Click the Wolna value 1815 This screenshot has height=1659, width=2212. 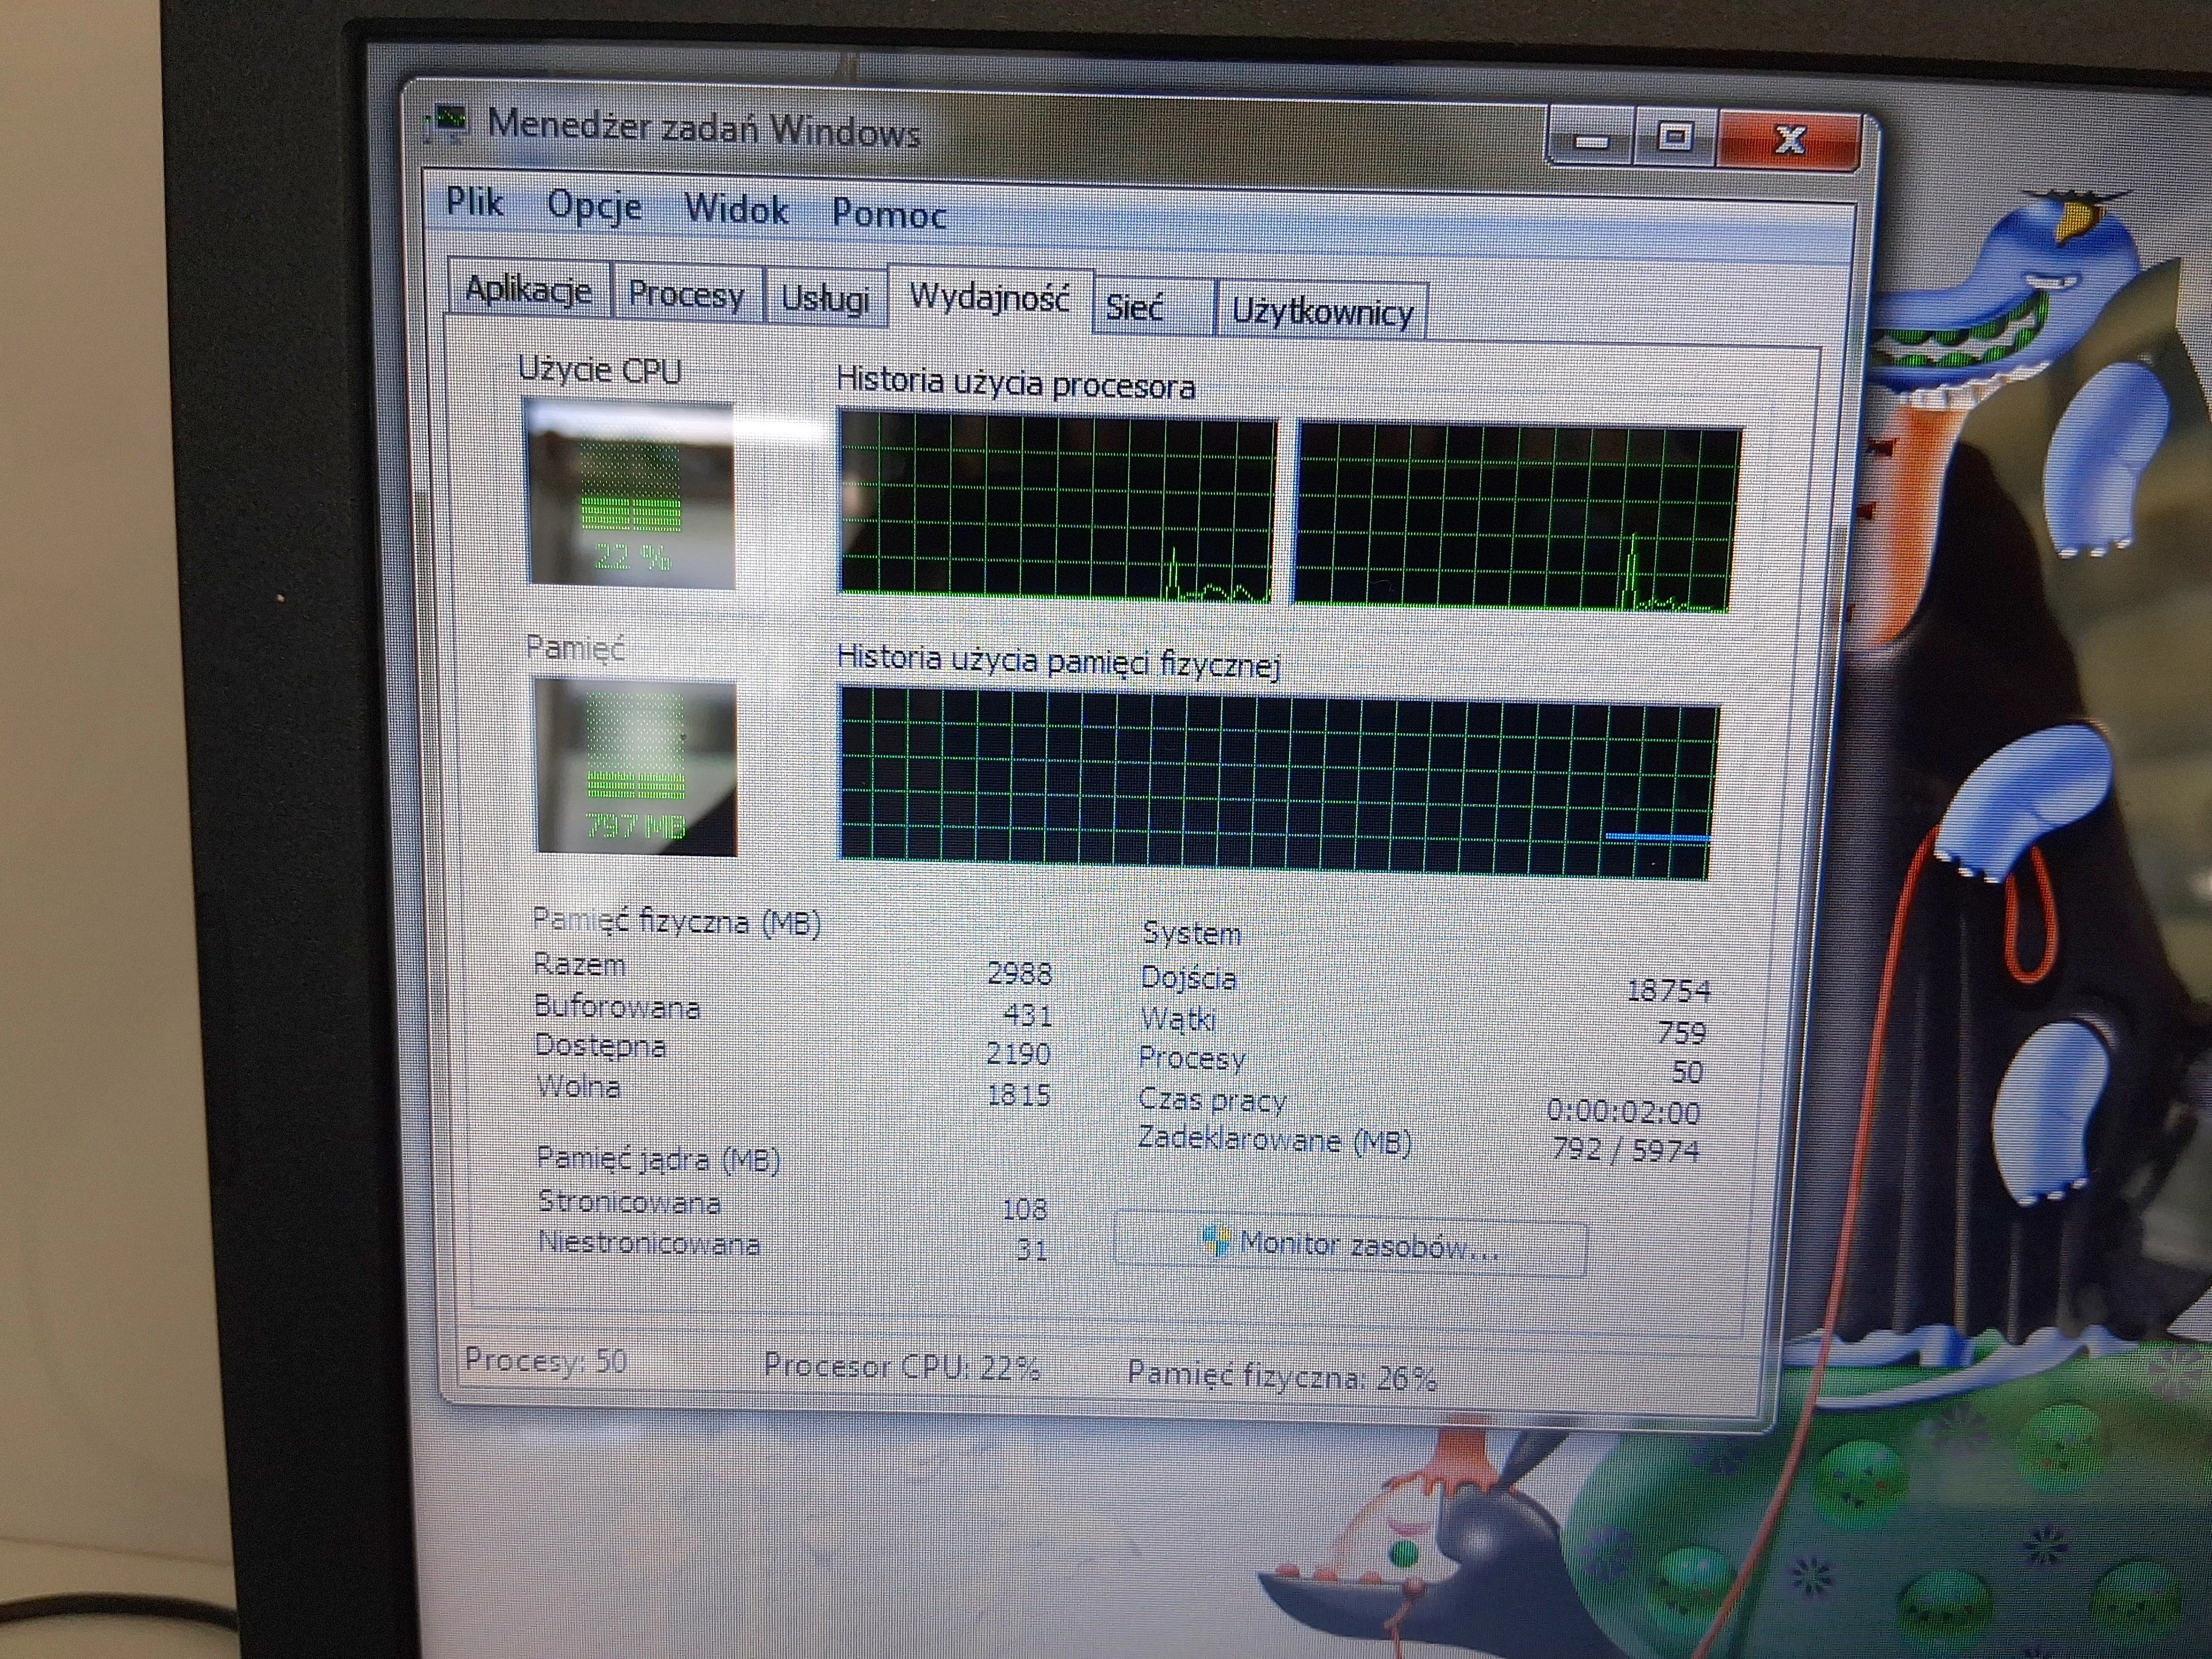1018,1095
